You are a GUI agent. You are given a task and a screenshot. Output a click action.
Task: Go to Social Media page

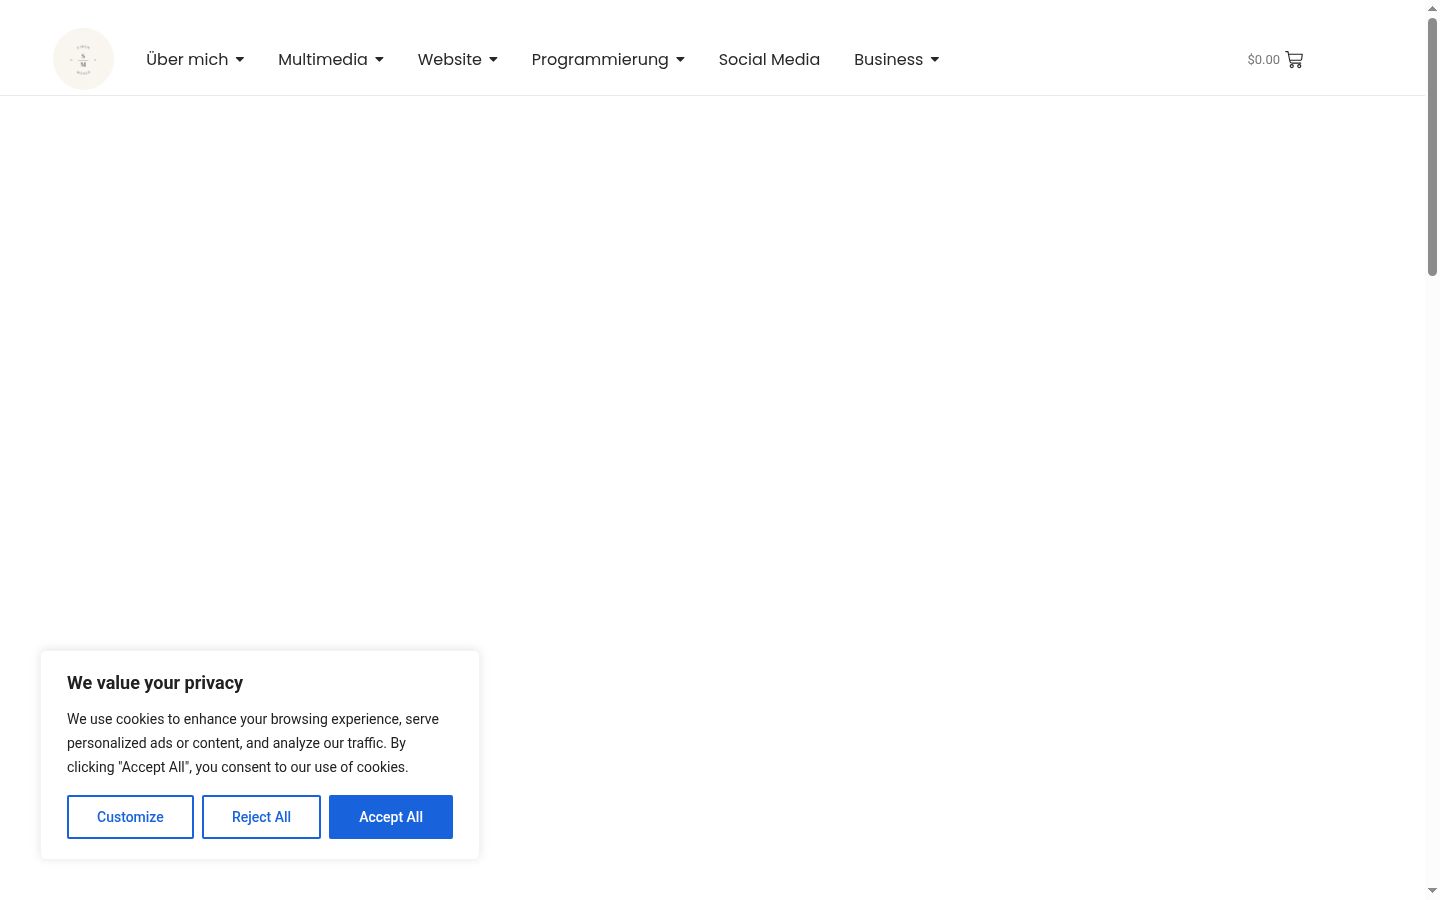click(x=769, y=60)
